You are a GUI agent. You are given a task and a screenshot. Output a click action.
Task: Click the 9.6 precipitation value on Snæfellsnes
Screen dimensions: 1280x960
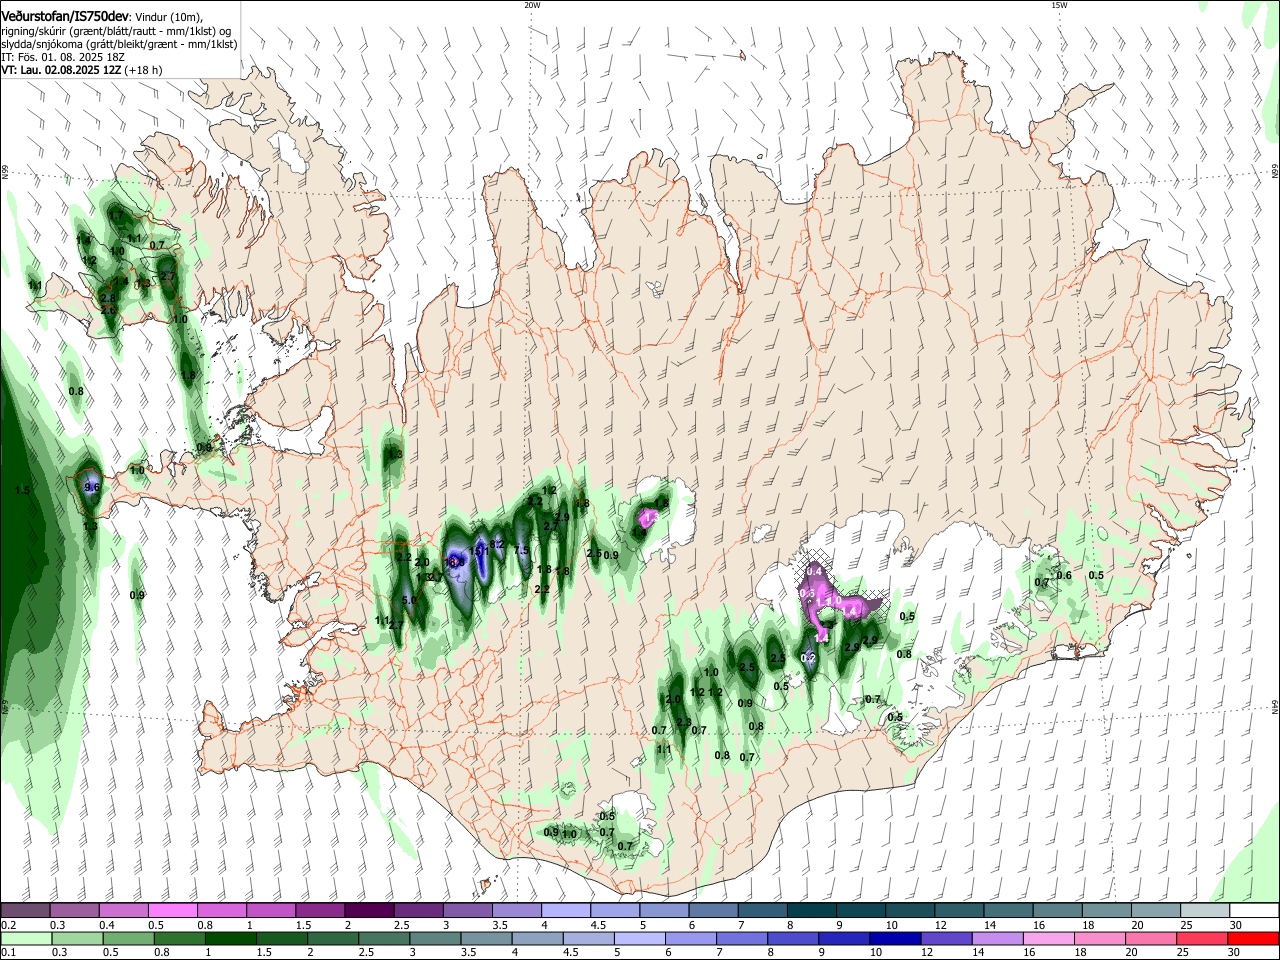(92, 487)
